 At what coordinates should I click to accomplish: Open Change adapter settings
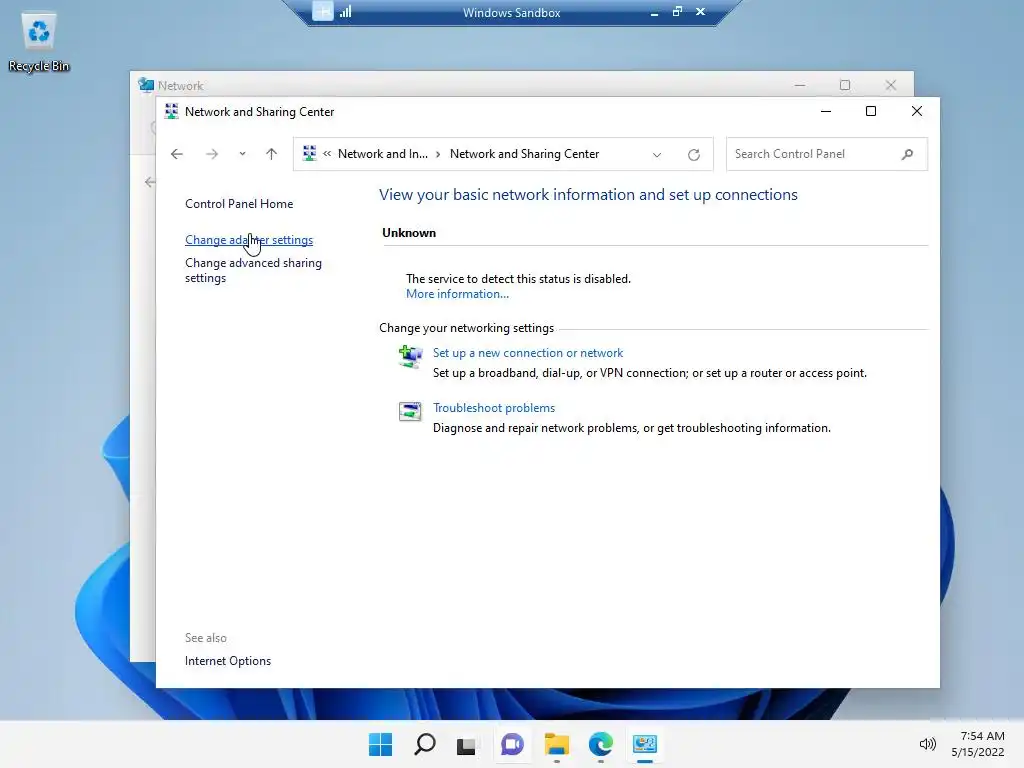[249, 240]
